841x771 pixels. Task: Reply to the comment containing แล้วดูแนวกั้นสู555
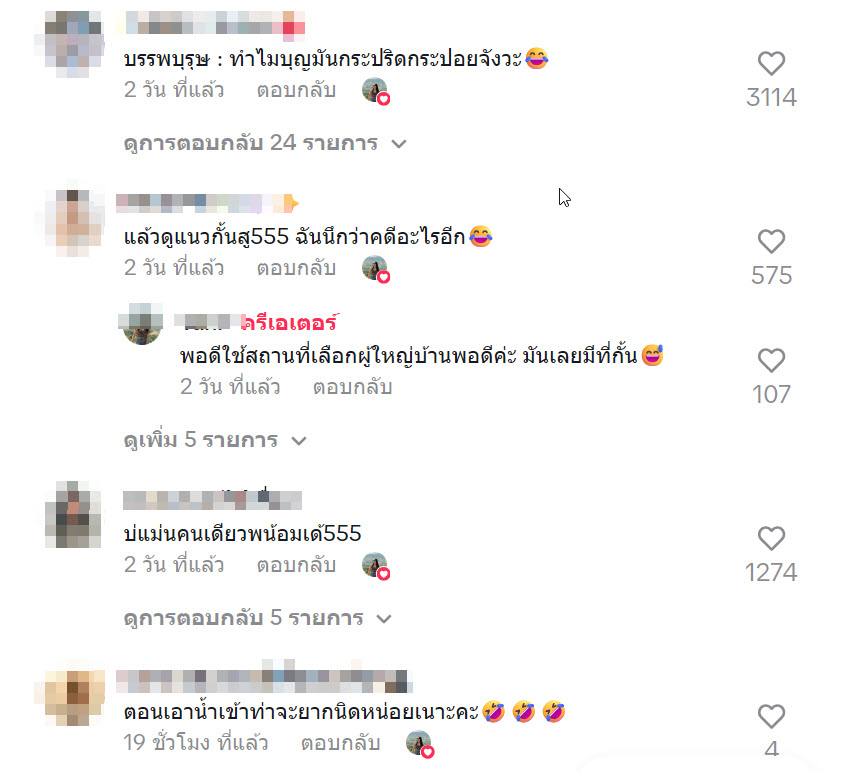296,268
